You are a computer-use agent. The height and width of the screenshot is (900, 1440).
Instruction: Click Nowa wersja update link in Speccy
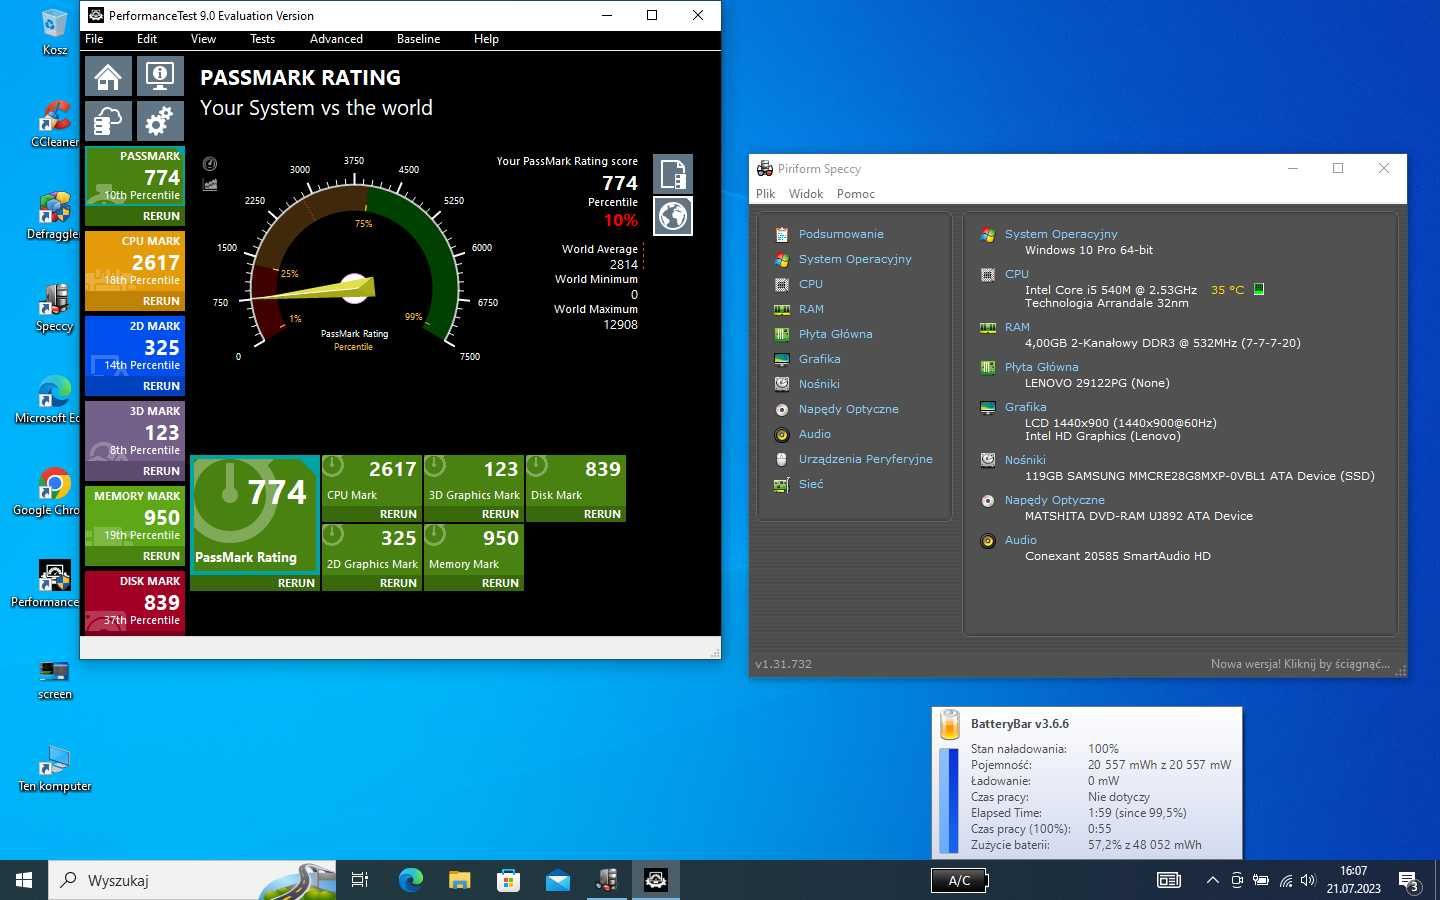click(1300, 664)
